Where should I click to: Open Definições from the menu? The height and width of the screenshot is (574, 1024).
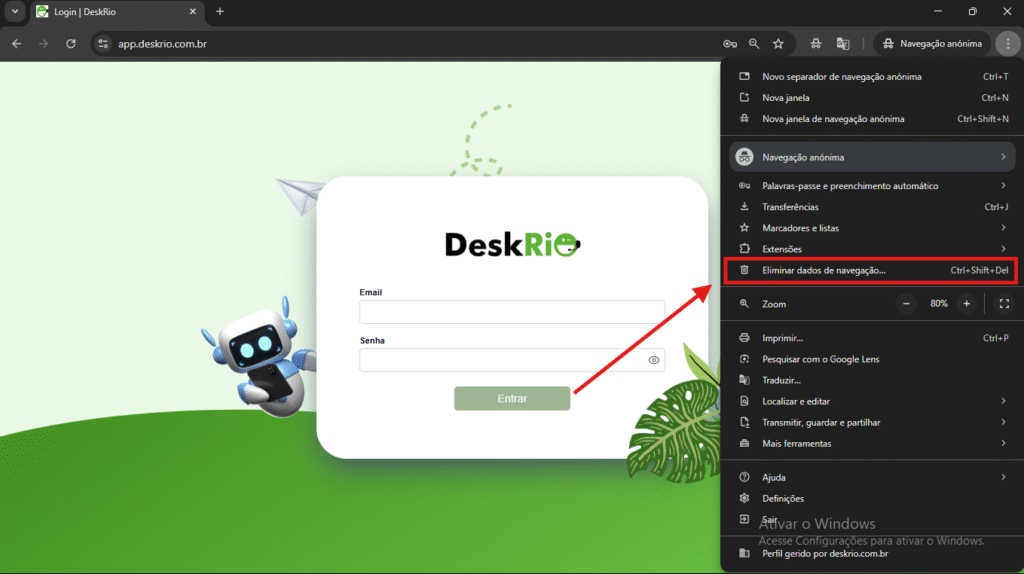(x=872, y=498)
